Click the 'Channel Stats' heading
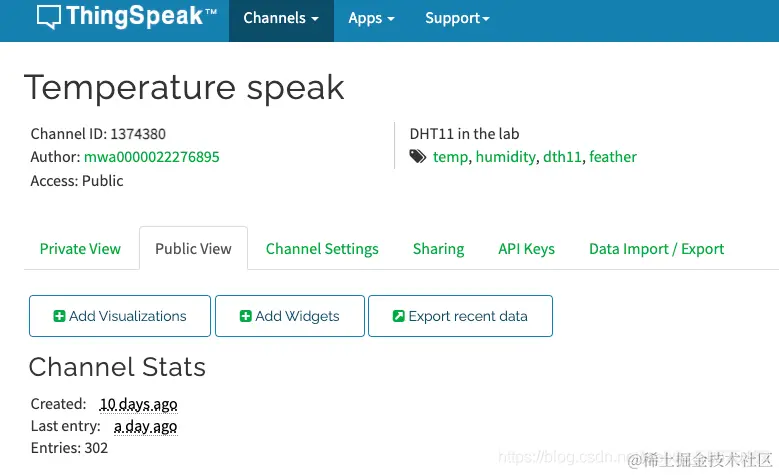Image resolution: width=779 pixels, height=475 pixels. point(117,368)
